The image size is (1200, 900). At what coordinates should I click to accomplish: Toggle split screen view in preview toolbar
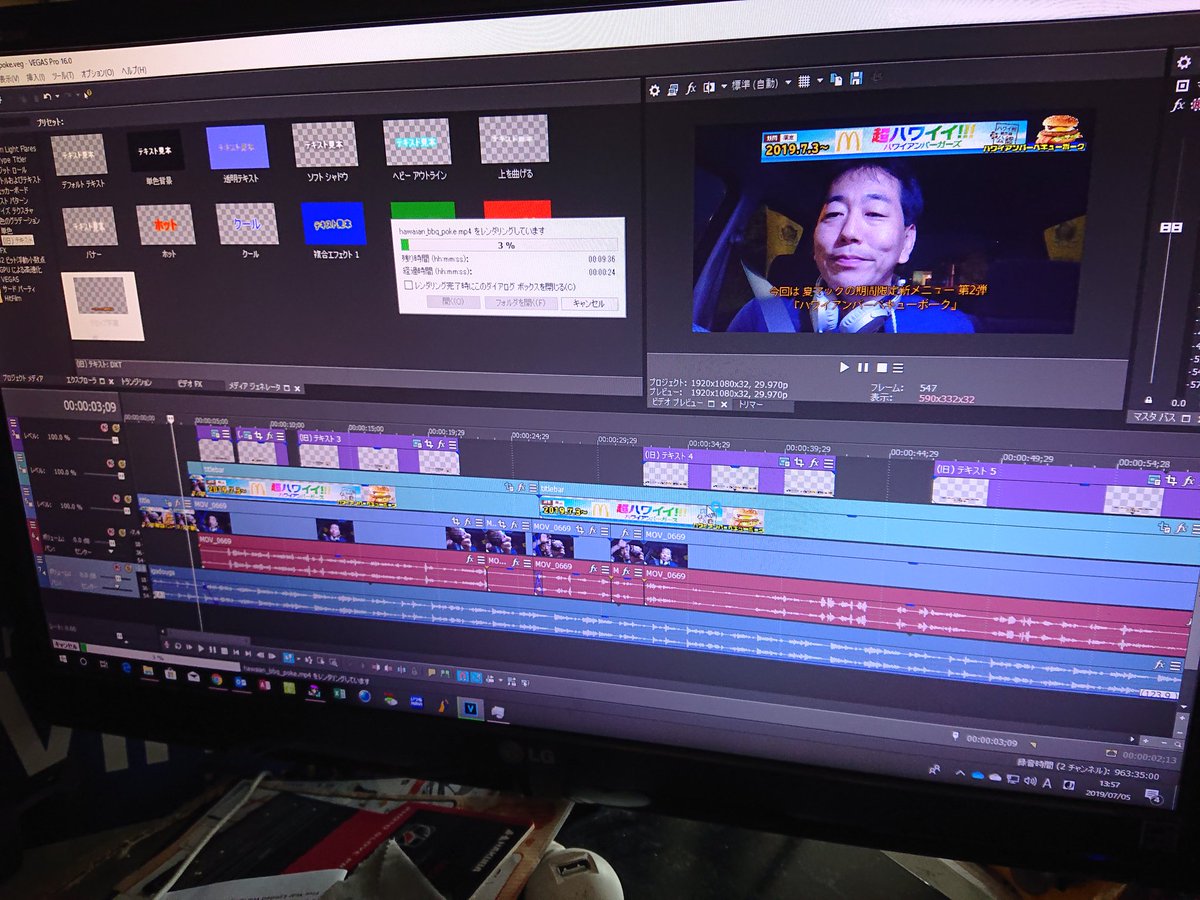709,87
